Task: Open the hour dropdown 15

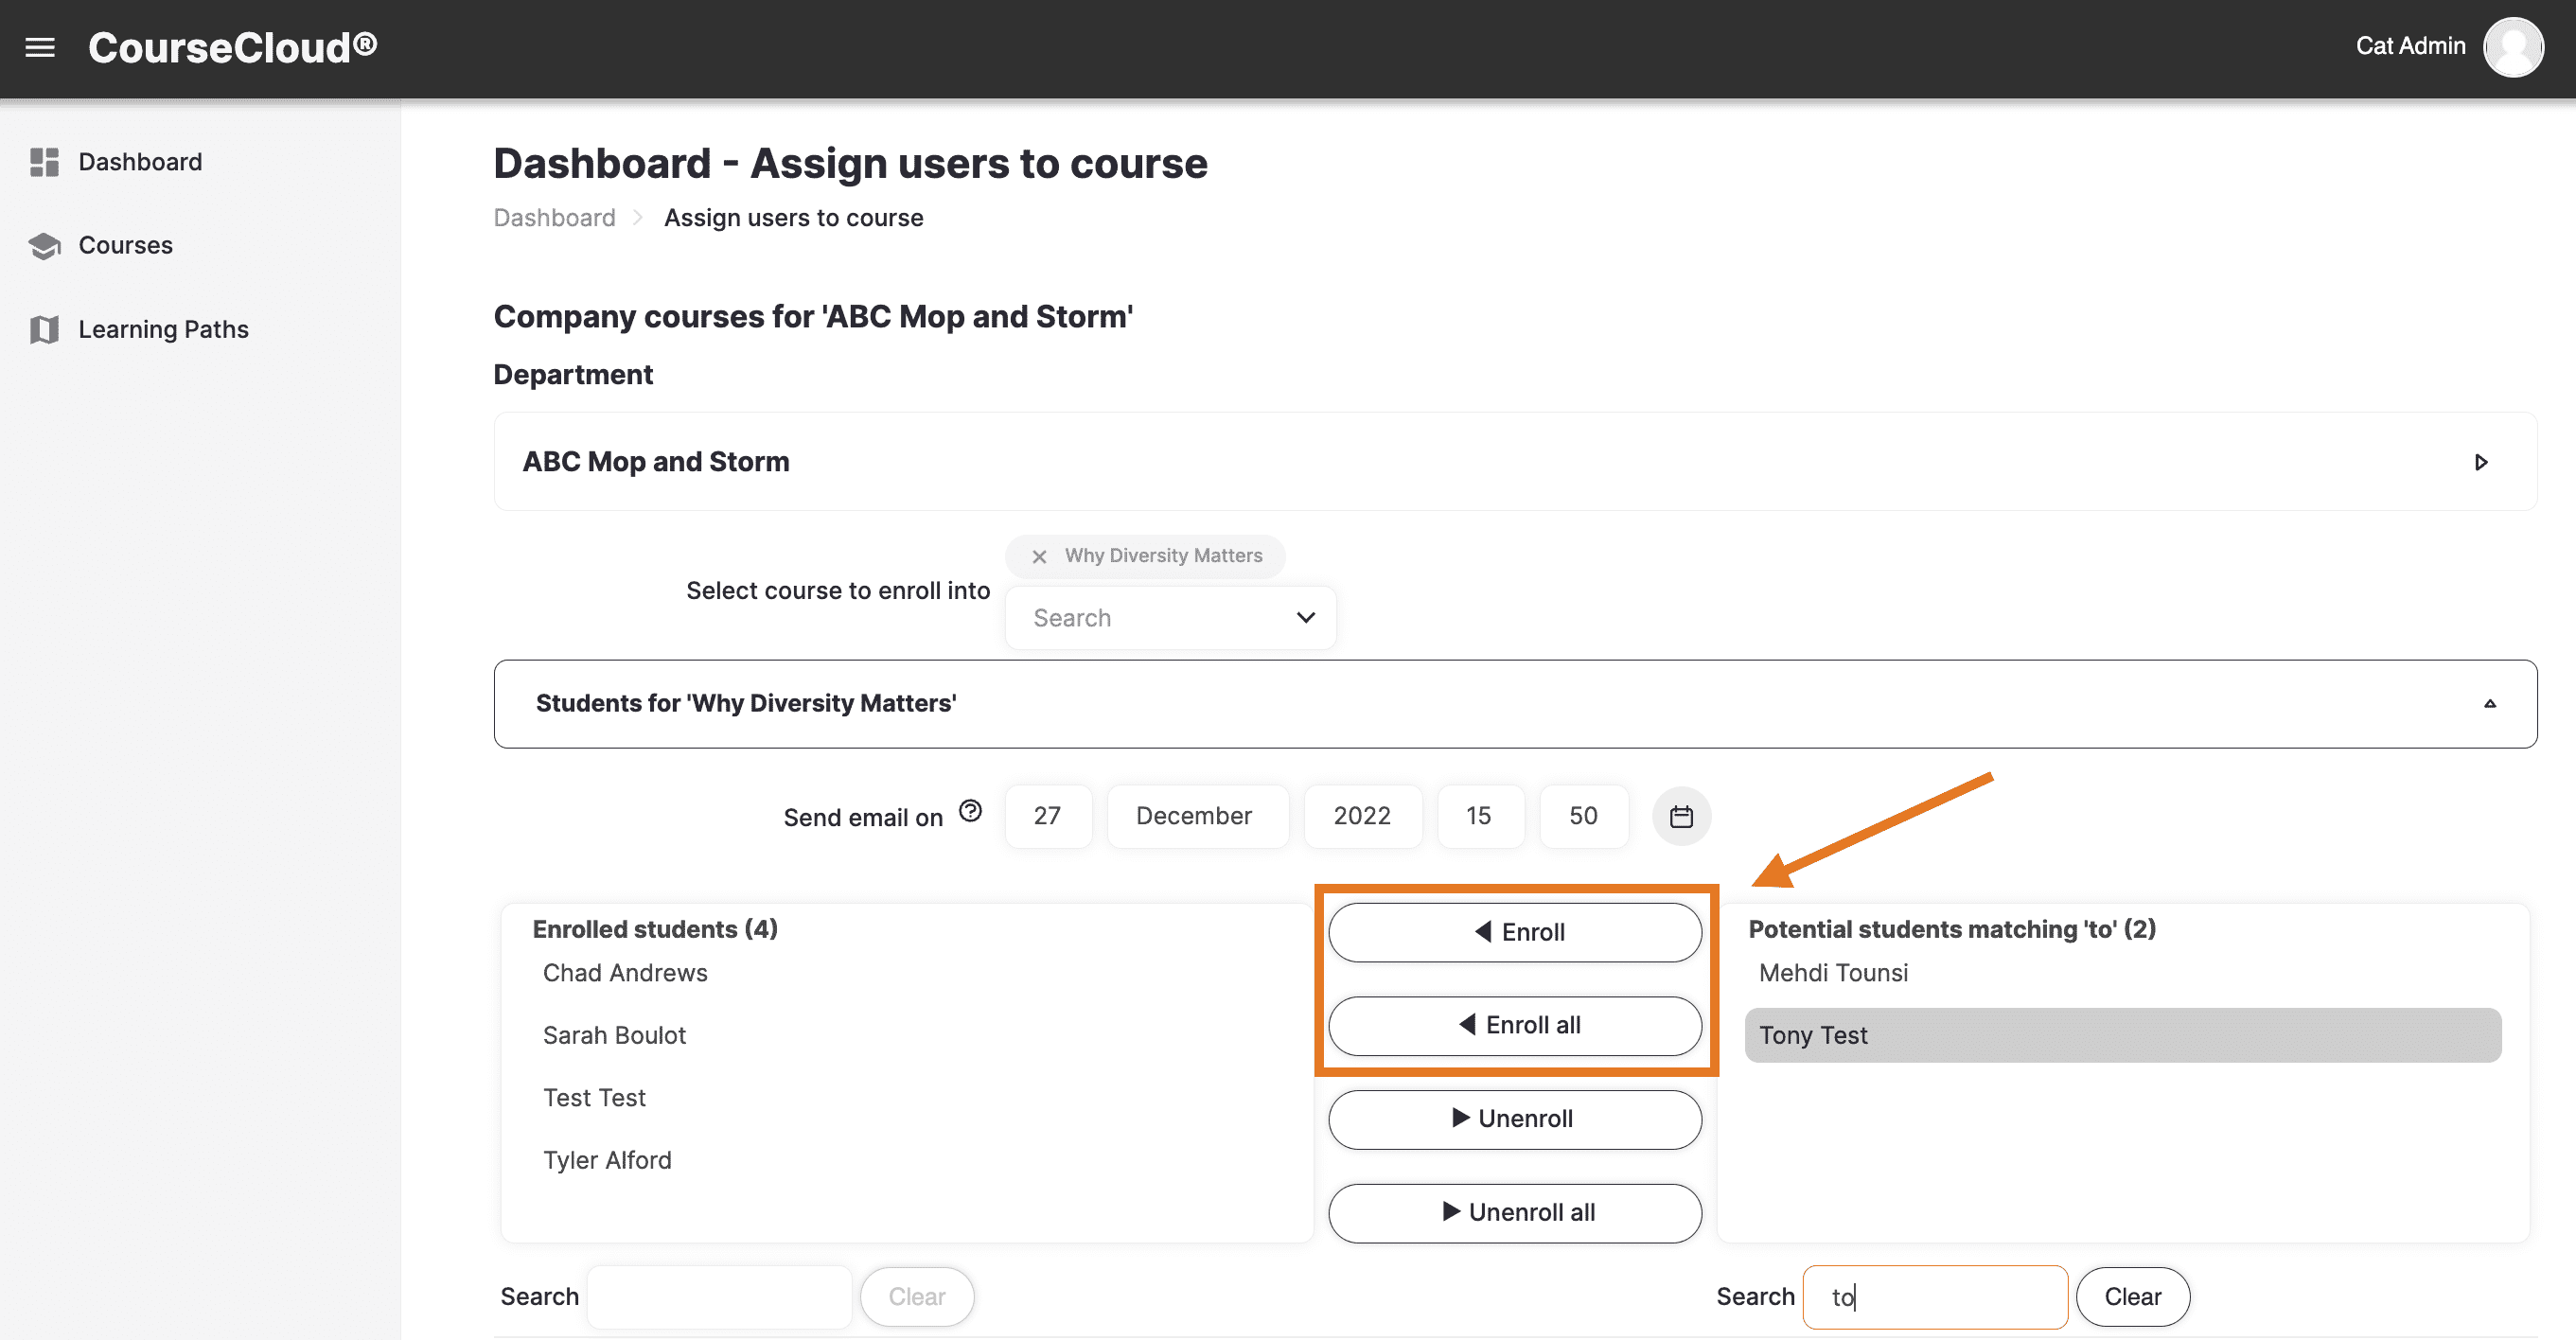Action: (1480, 816)
